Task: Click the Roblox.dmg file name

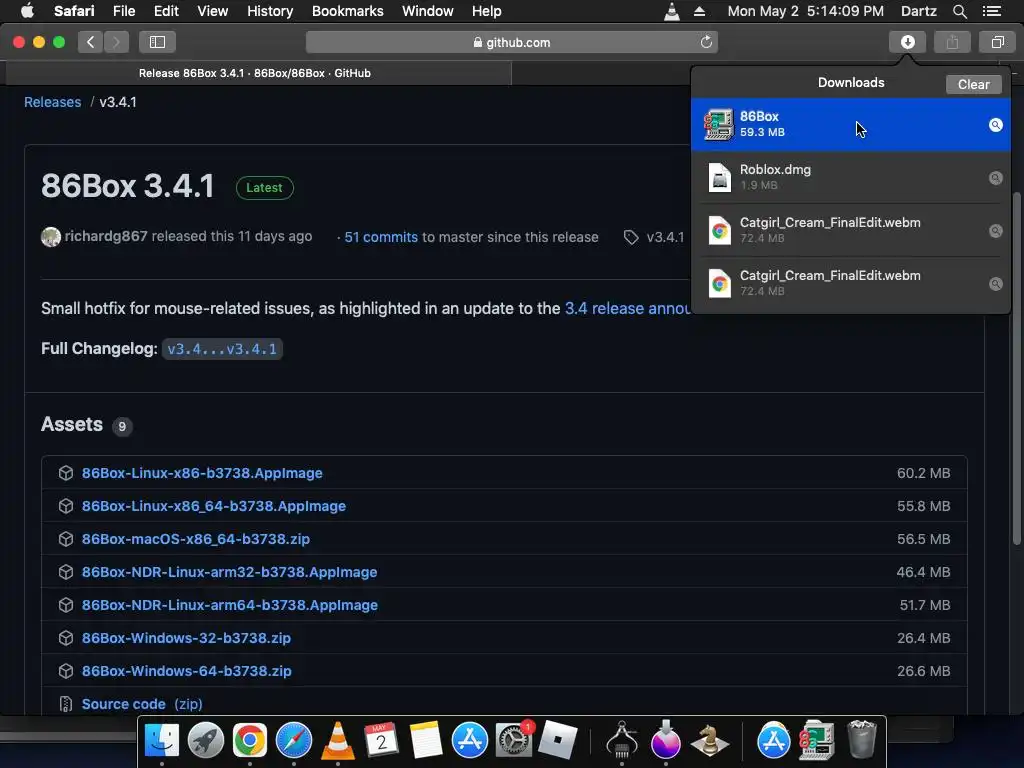Action: [775, 169]
